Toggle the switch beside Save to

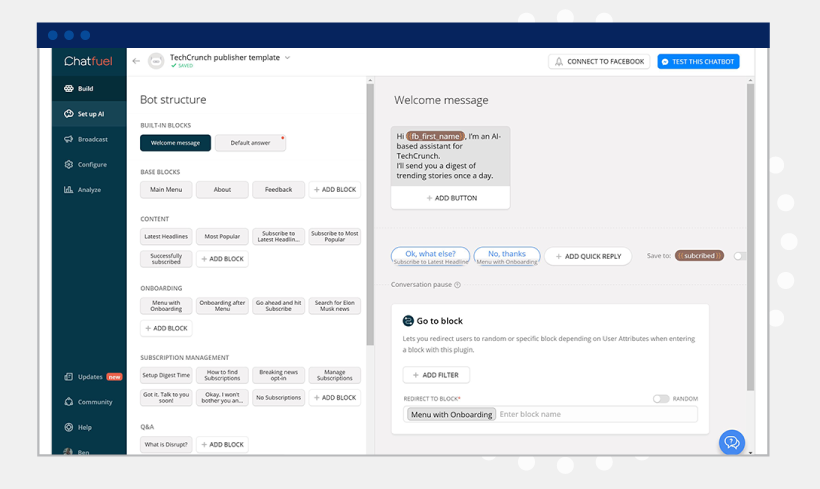pyautogui.click(x=739, y=256)
